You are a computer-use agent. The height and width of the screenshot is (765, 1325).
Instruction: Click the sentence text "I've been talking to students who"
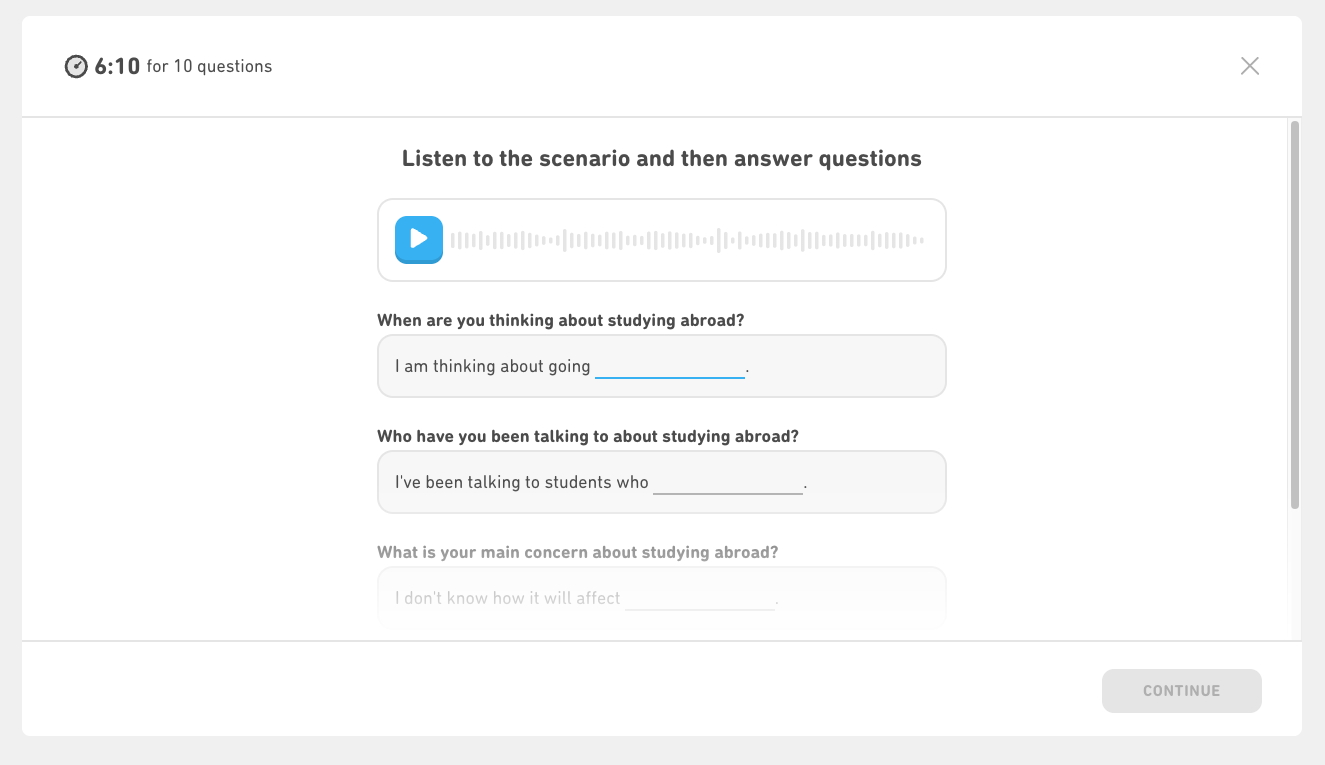coord(522,482)
